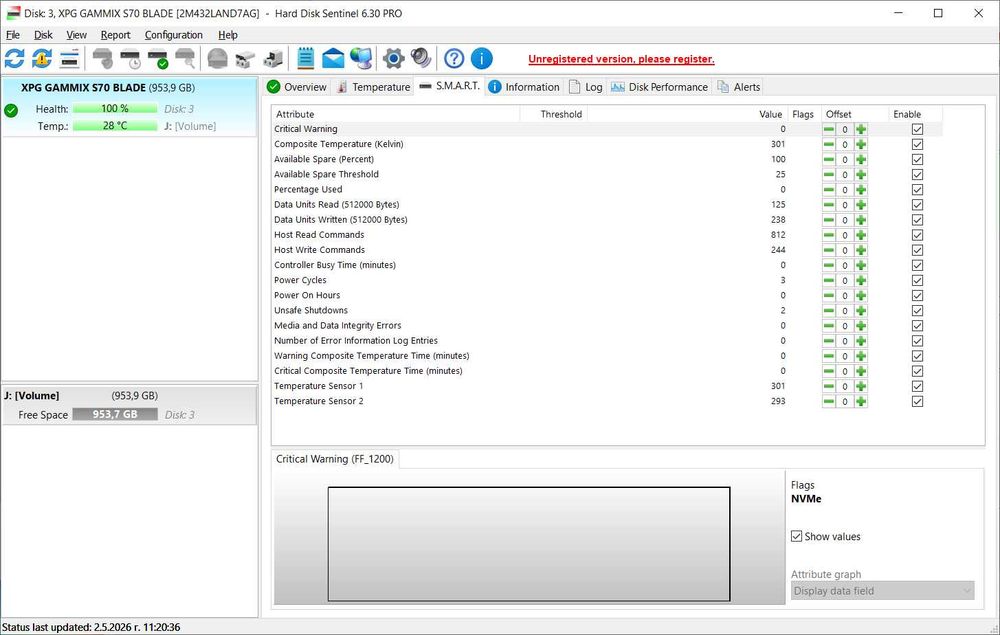Image resolution: width=1000 pixels, height=635 pixels.
Task: Increase offset for Critical Warning with plus
Action: tap(861, 129)
